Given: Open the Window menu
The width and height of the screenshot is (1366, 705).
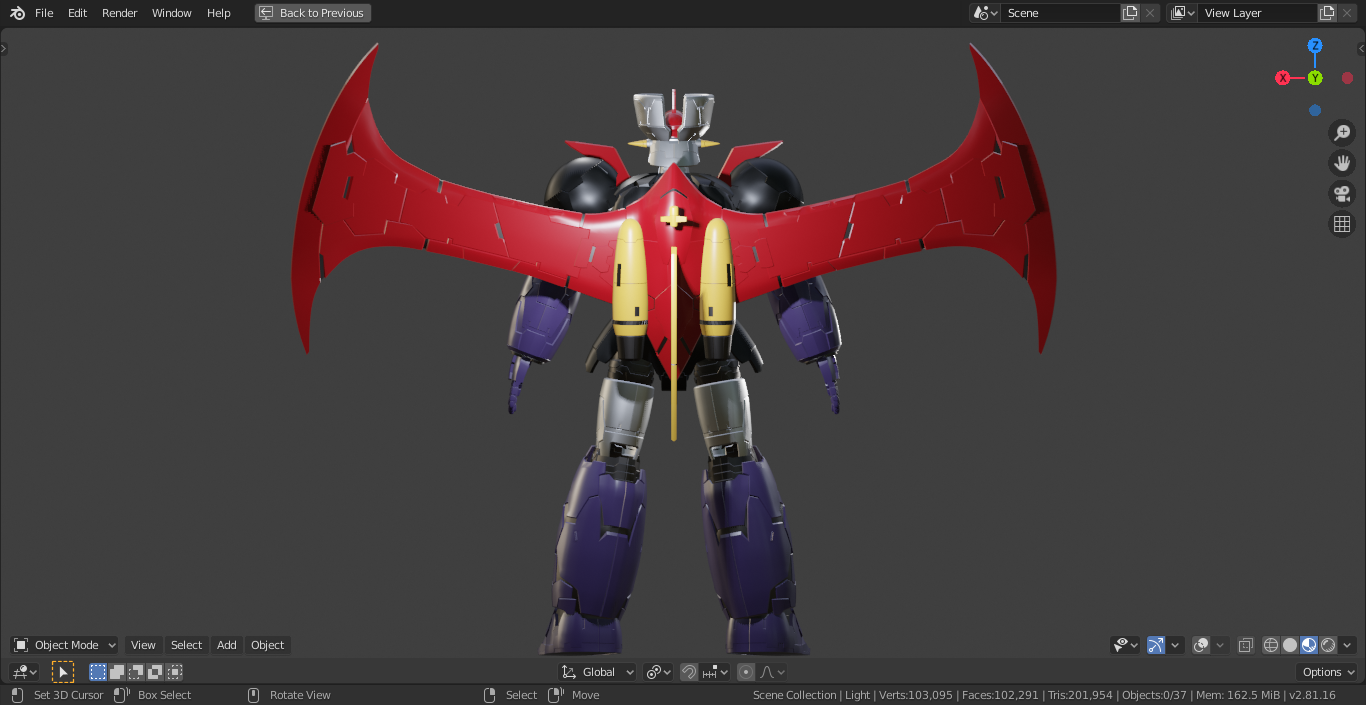Looking at the screenshot, I should coord(172,13).
